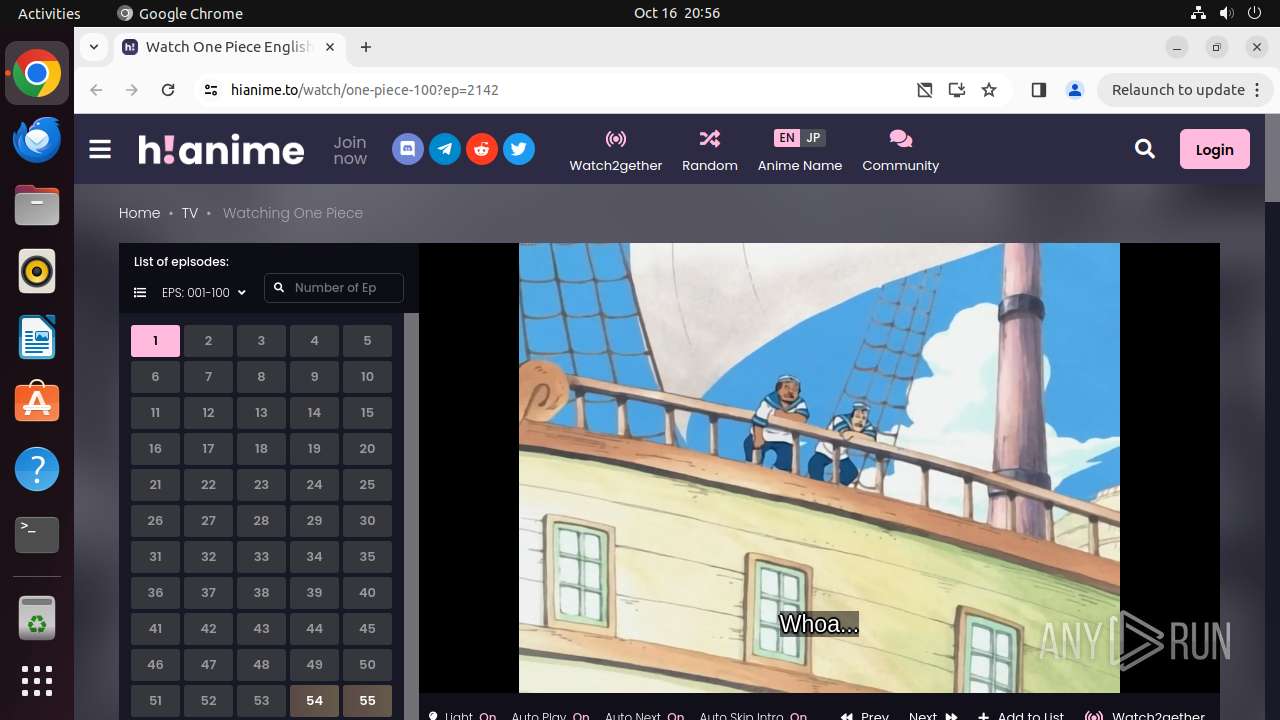Show Applications grid in dock

pos(37,681)
